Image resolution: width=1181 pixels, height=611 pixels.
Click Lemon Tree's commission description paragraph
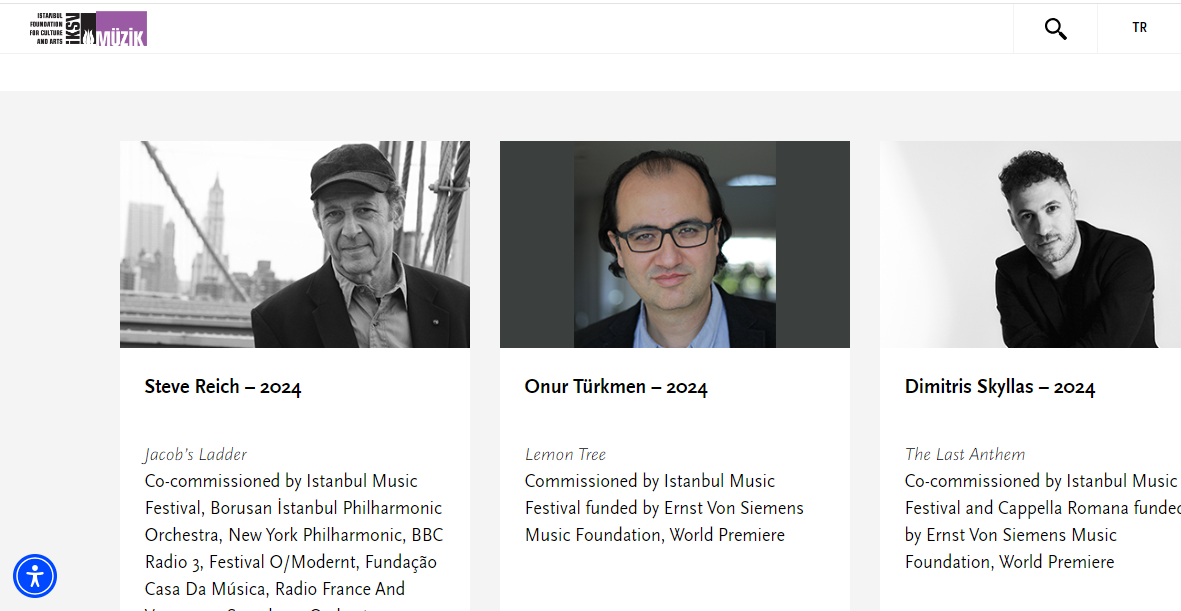(663, 508)
